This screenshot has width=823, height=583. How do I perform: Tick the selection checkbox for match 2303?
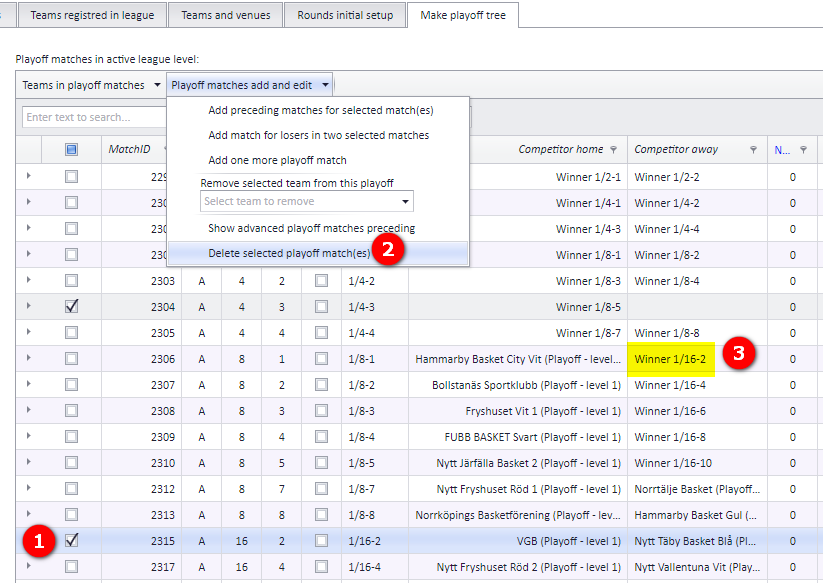(x=71, y=281)
